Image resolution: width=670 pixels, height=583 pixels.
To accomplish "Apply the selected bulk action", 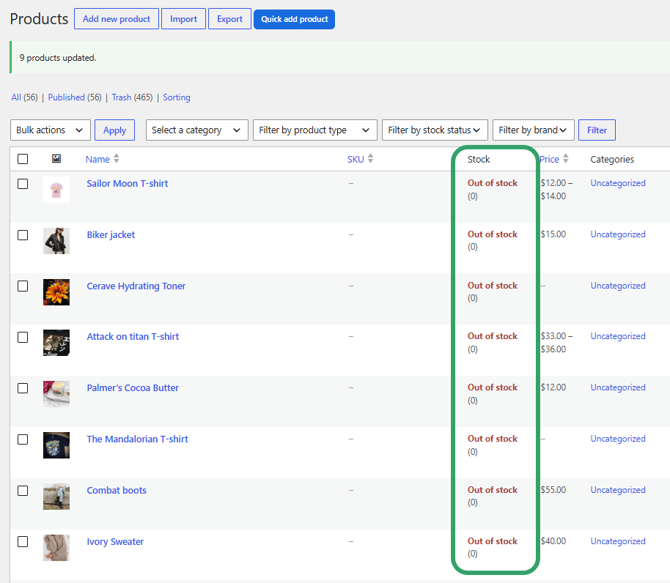I will (115, 130).
